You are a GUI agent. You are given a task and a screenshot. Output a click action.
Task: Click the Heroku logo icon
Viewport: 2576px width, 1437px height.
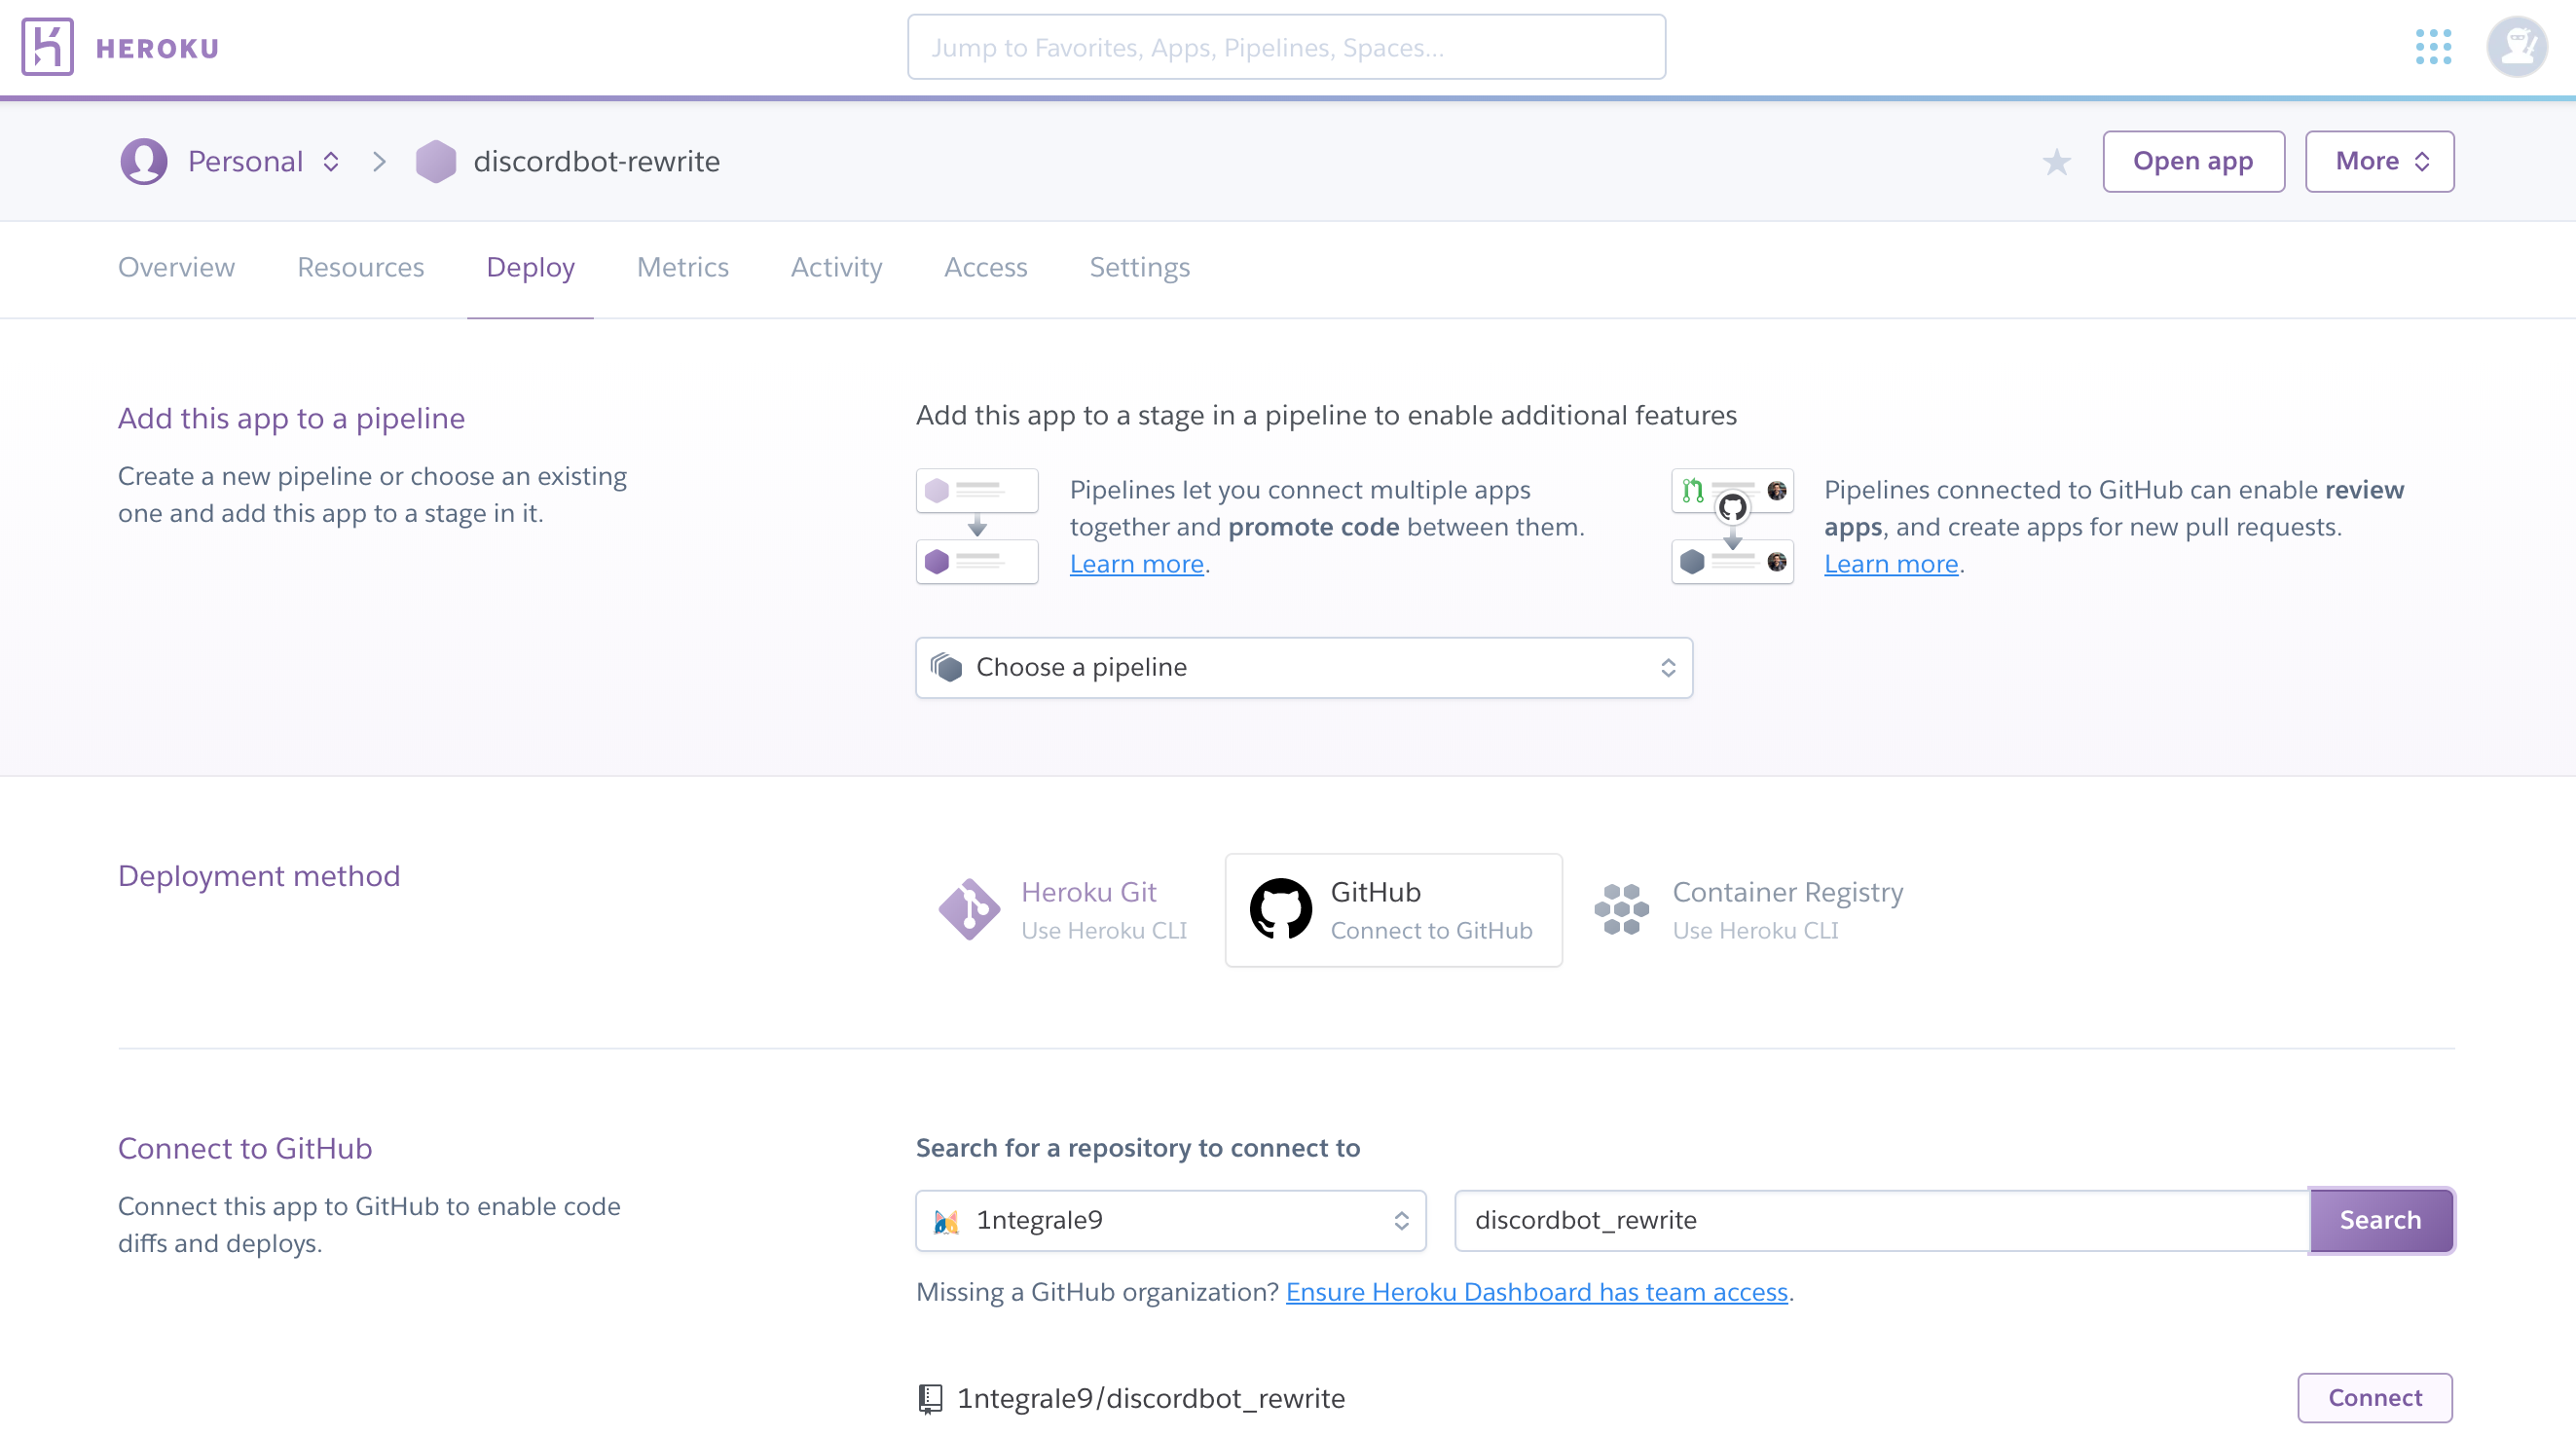point(47,47)
